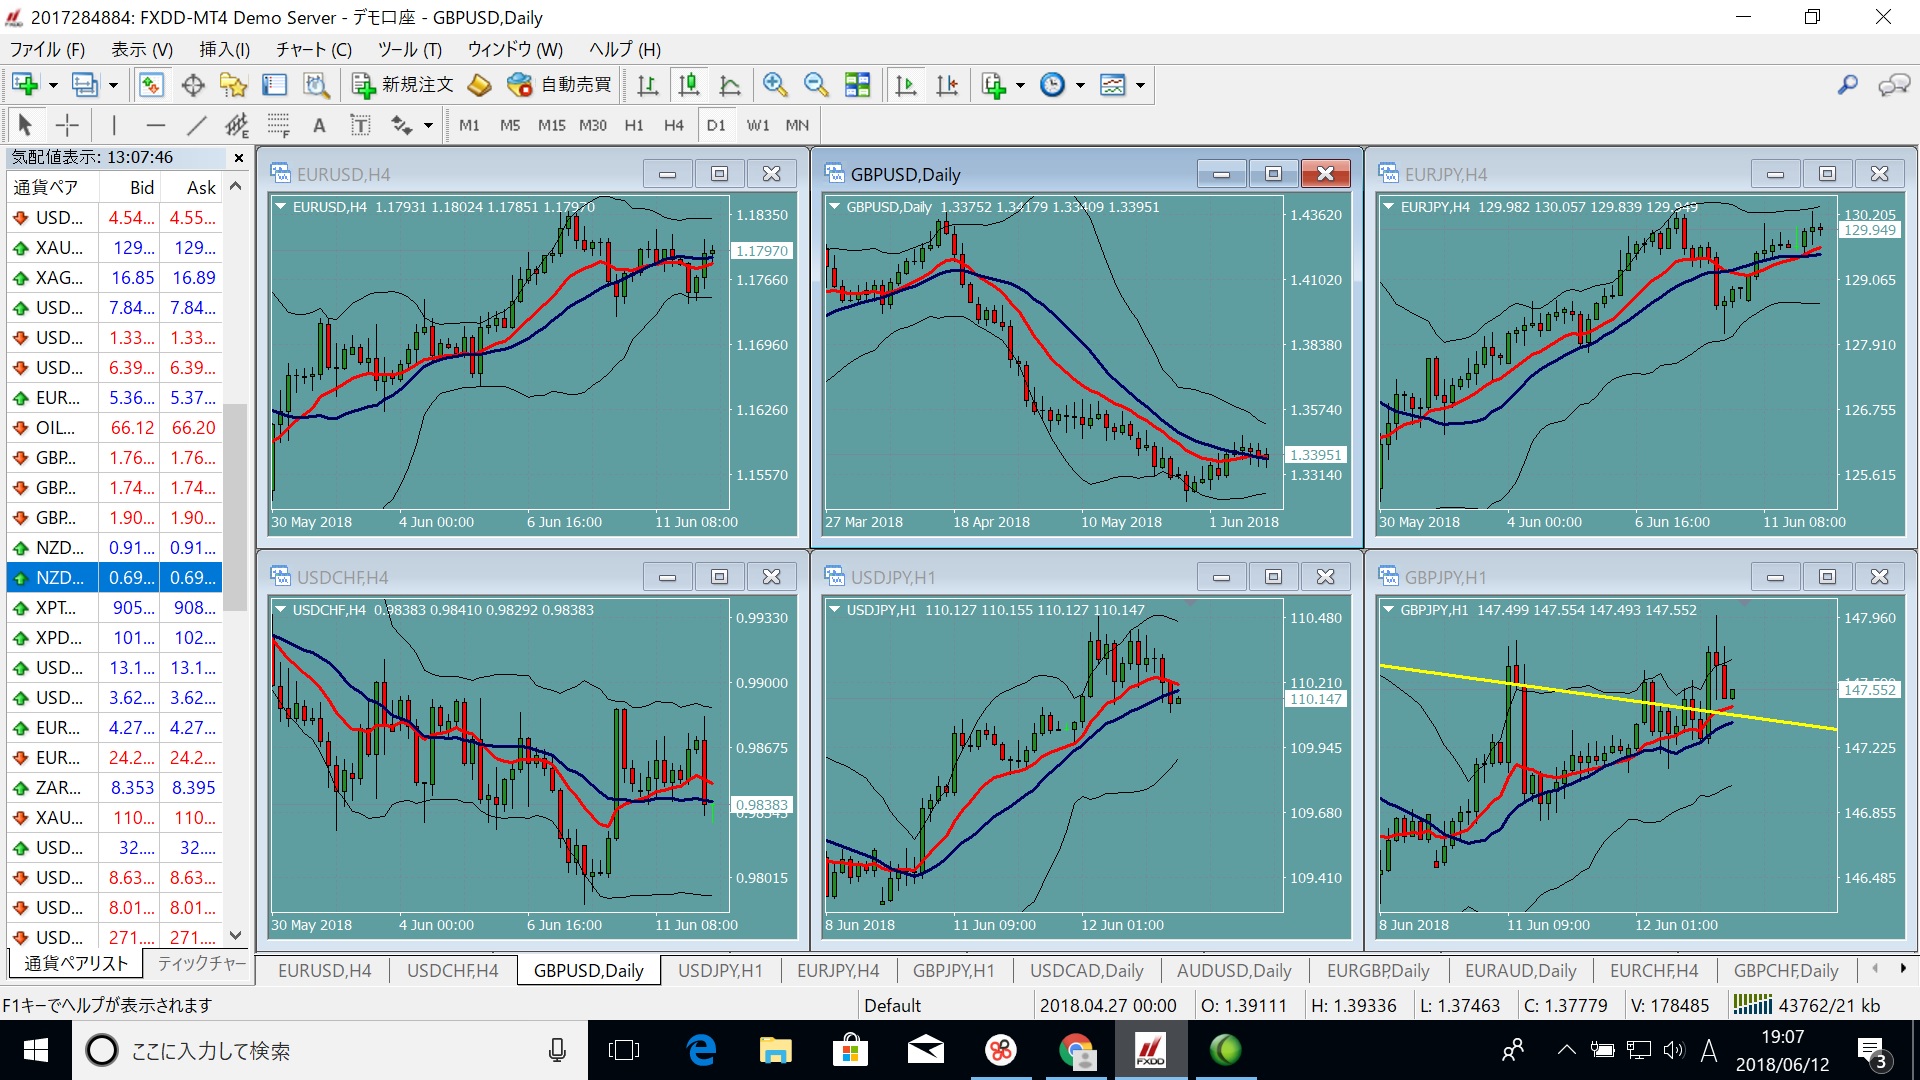Viewport: 1920px width, 1080px height.
Task: Open chart templates icon
Action: [x=1113, y=85]
